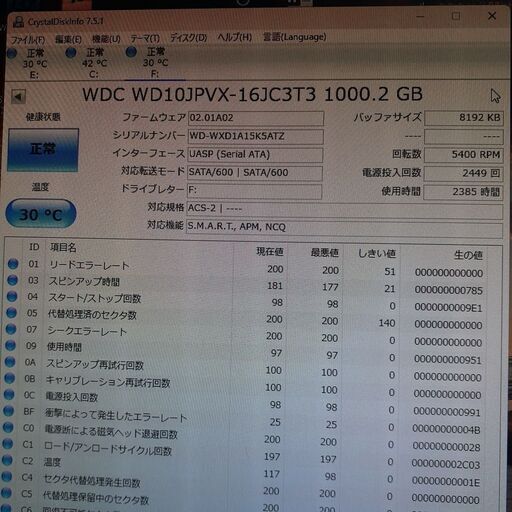Select drive E: status orb
Viewport: 512px width, 512px height.
point(12,53)
